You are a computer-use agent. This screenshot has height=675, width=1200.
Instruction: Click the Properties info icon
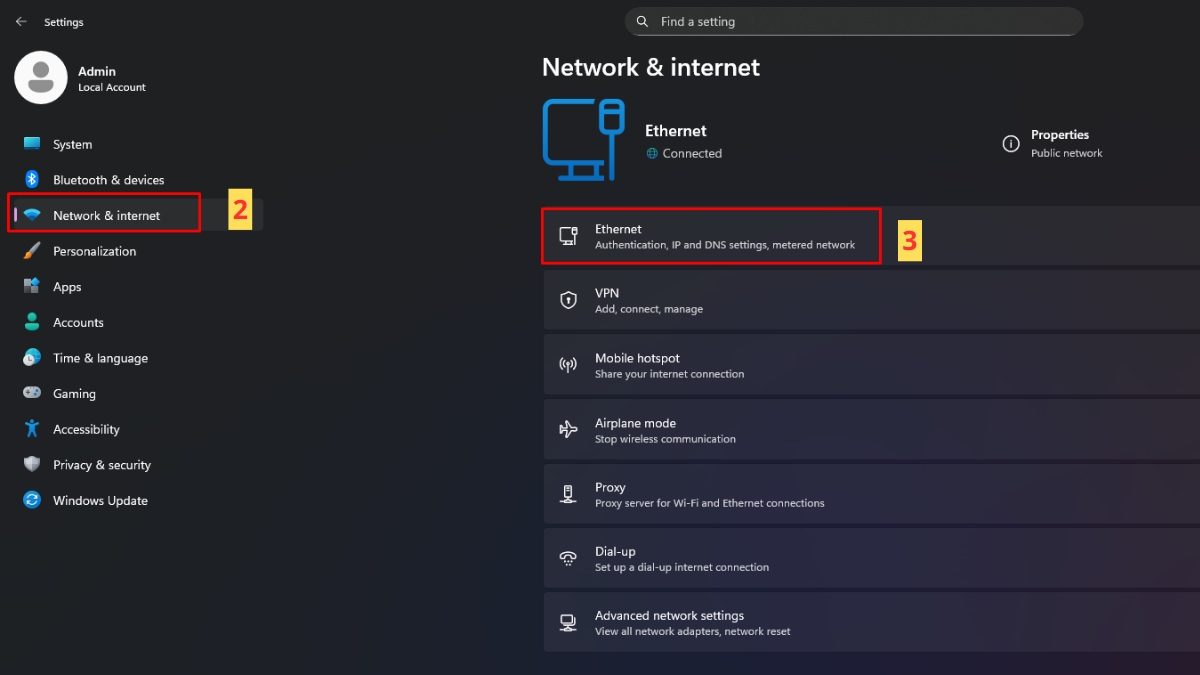point(1010,144)
